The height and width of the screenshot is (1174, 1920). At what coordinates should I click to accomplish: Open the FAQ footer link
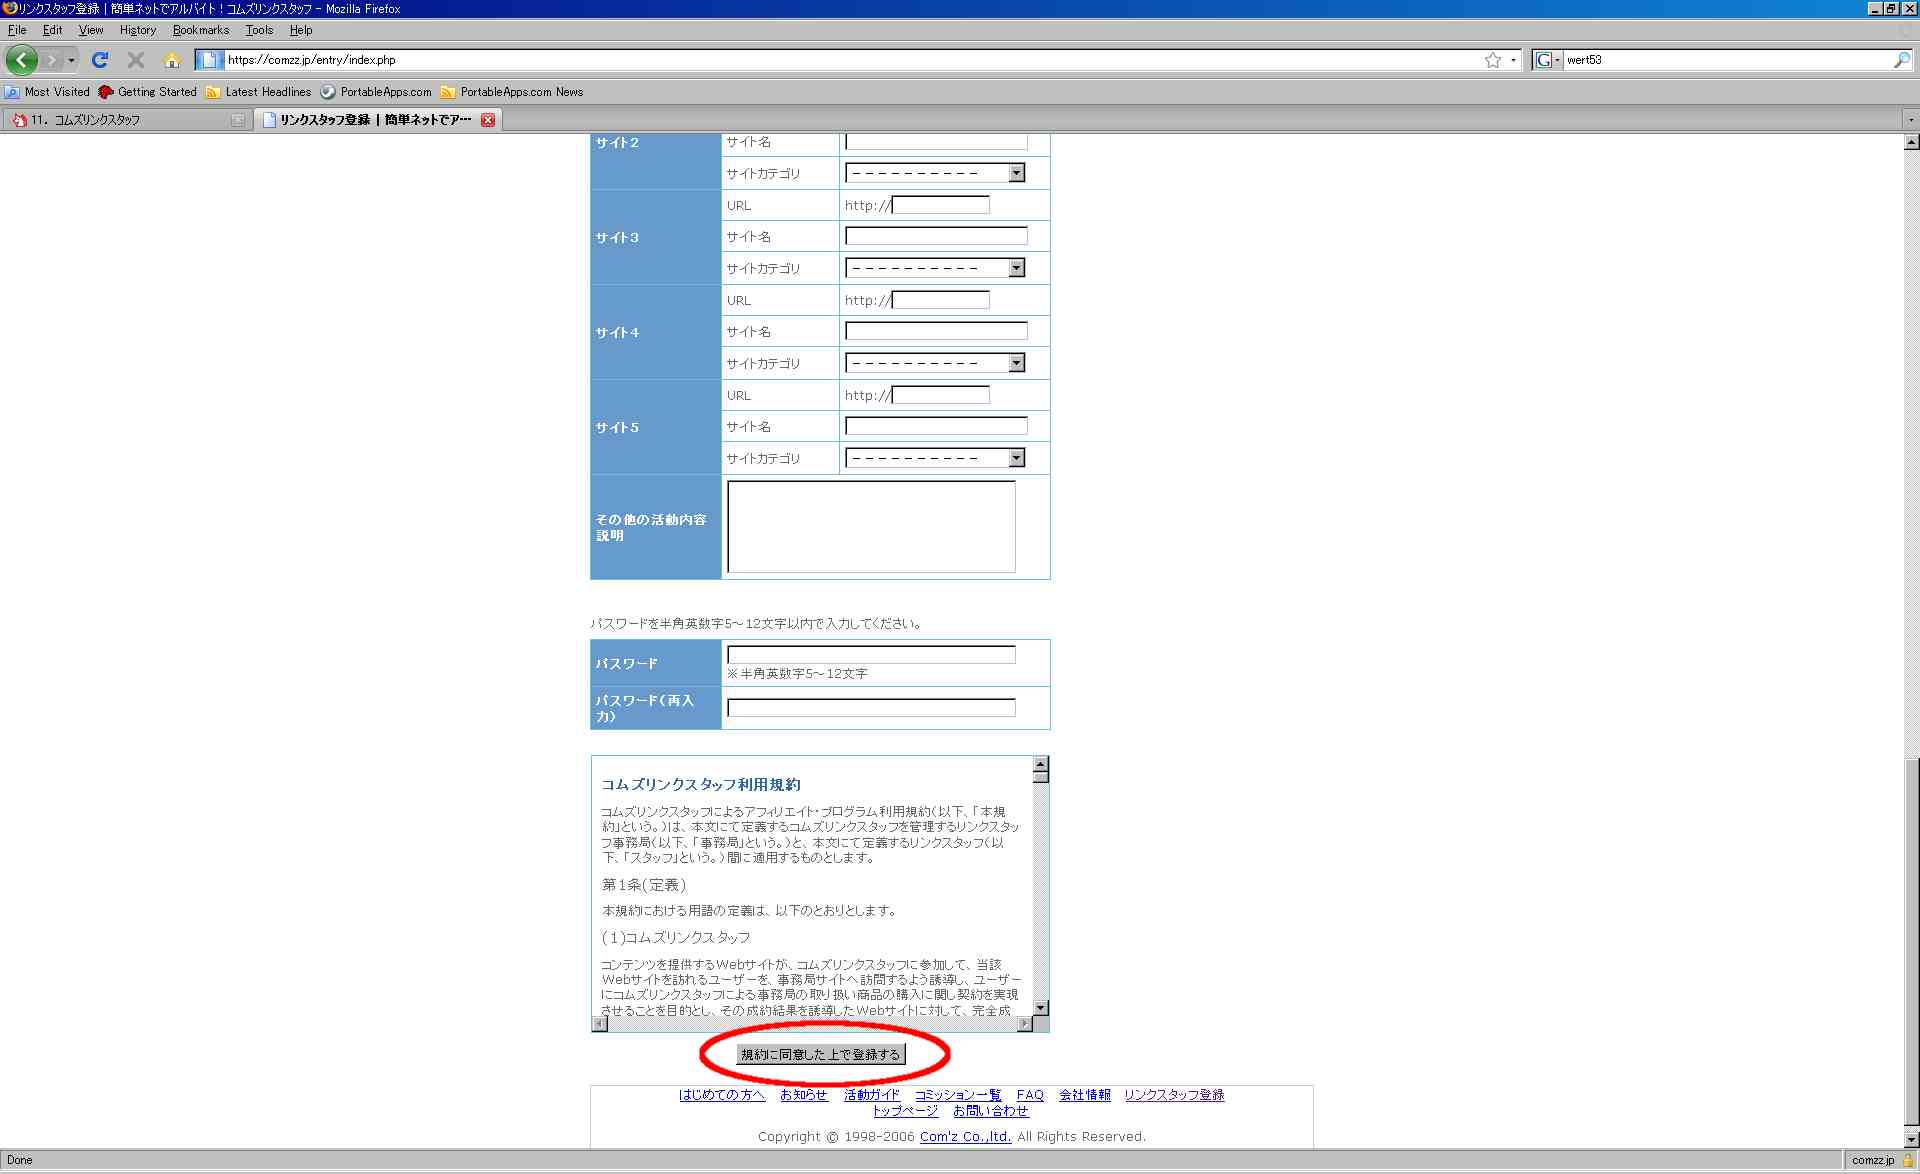tap(1030, 1095)
